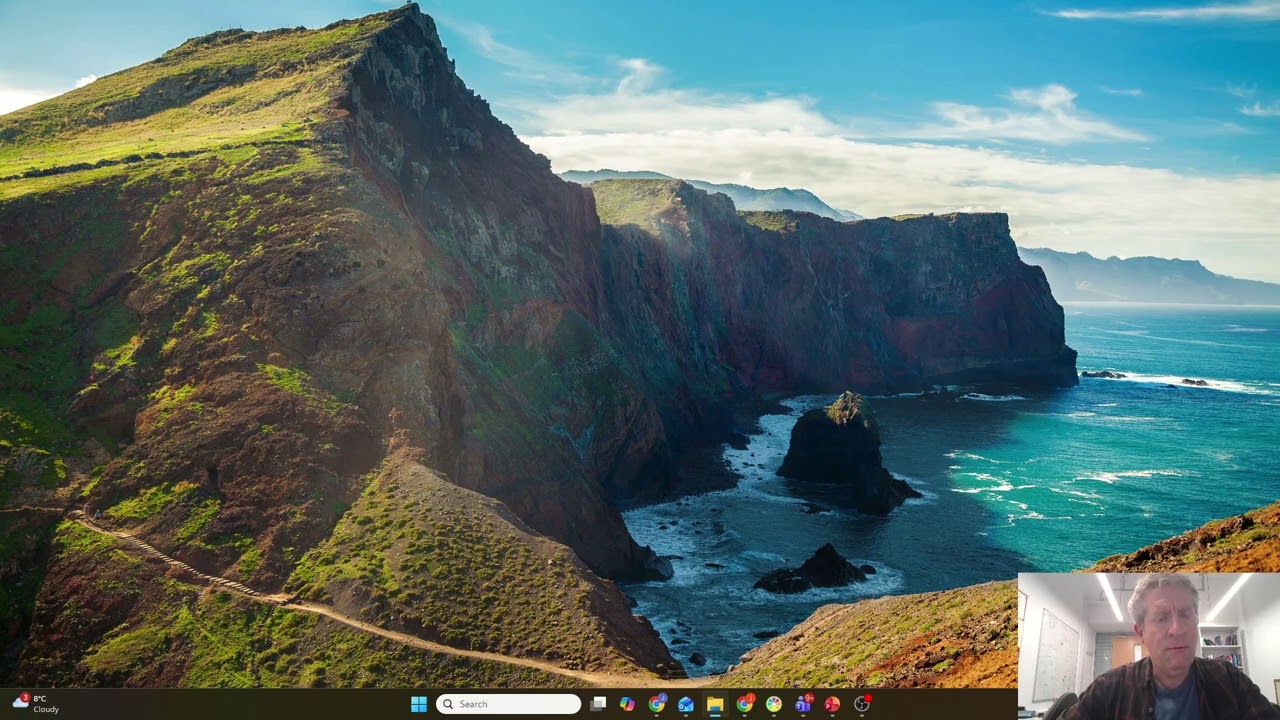The width and height of the screenshot is (1280, 720).
Task: Open the OBS Studio taskbar icon
Action: (x=862, y=704)
